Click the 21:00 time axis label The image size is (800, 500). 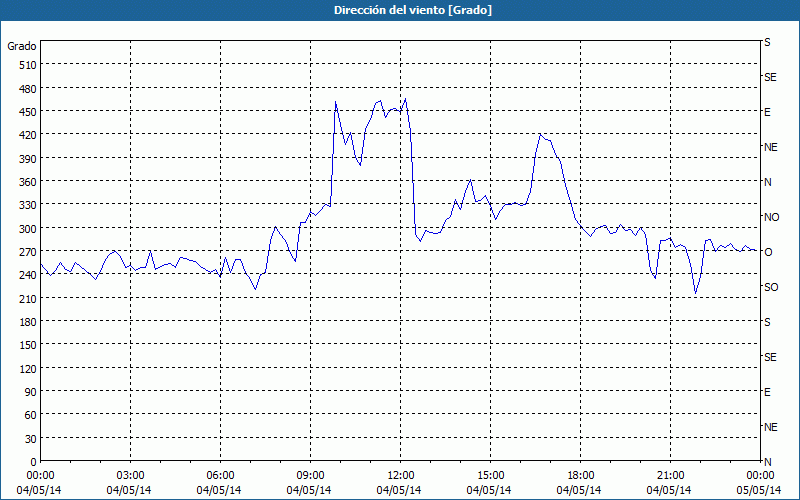(670, 475)
